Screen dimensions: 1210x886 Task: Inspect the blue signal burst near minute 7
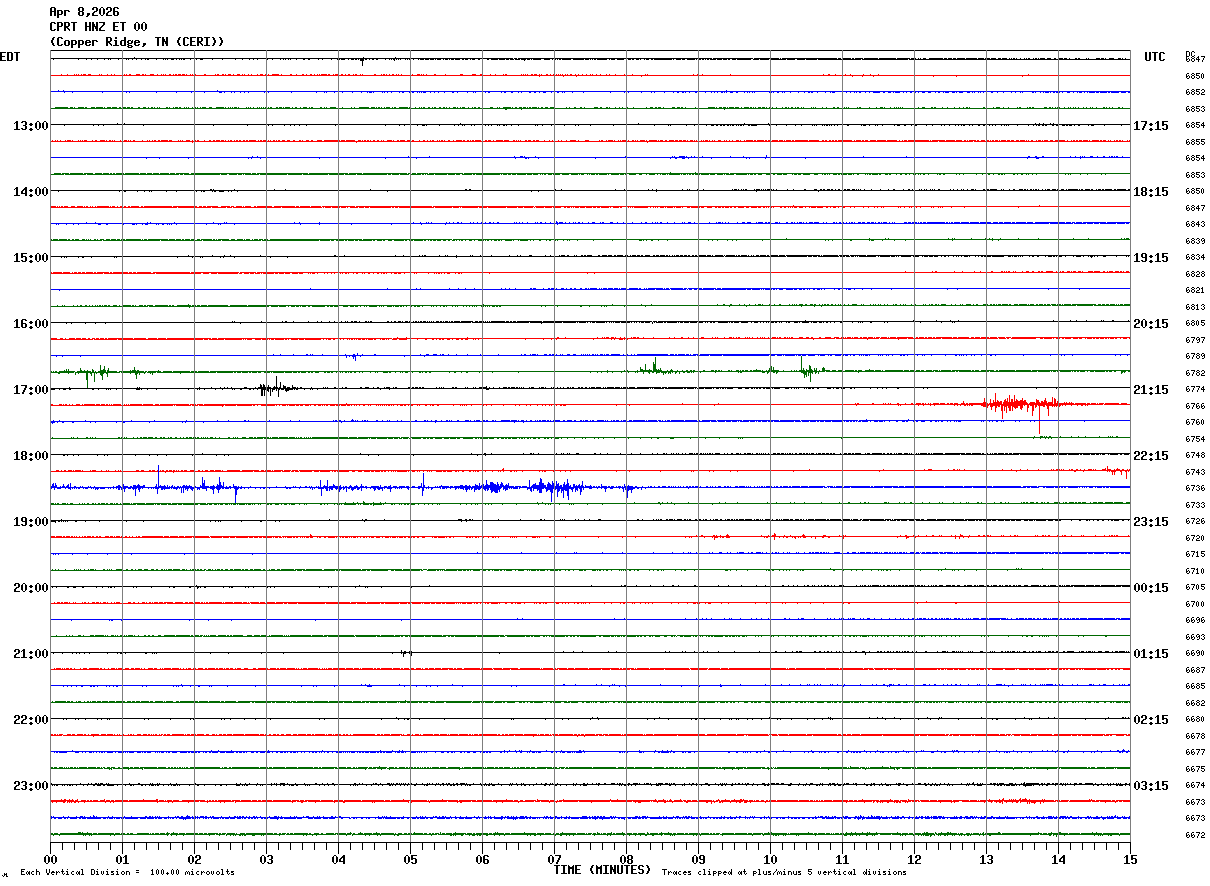tap(556, 487)
